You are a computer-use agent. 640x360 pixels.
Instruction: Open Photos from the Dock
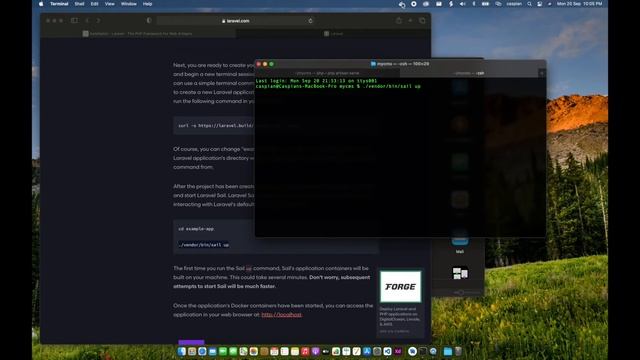coord(253,351)
